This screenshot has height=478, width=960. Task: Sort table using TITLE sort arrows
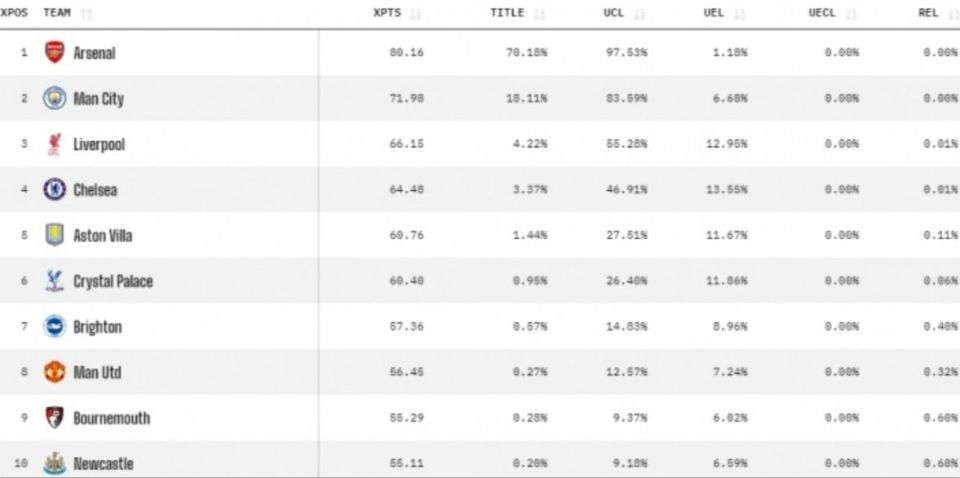tap(540, 14)
